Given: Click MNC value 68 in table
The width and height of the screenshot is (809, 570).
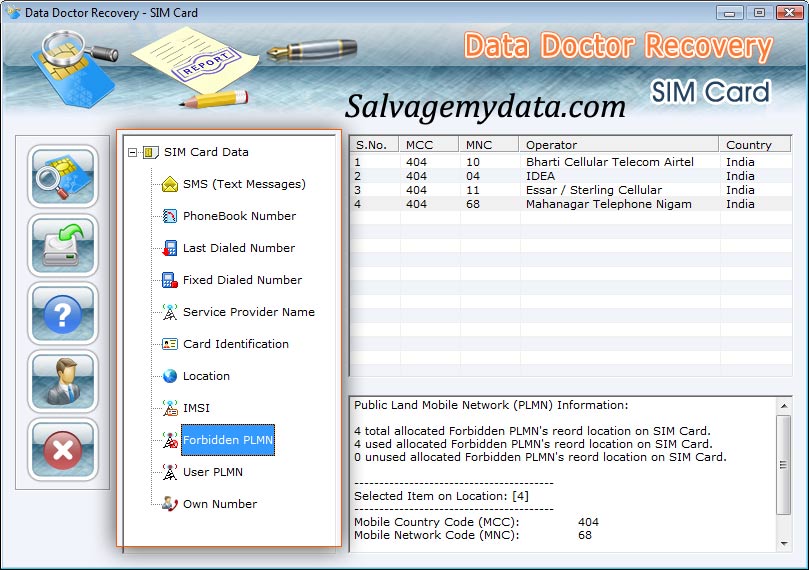Looking at the screenshot, I should 473,204.
